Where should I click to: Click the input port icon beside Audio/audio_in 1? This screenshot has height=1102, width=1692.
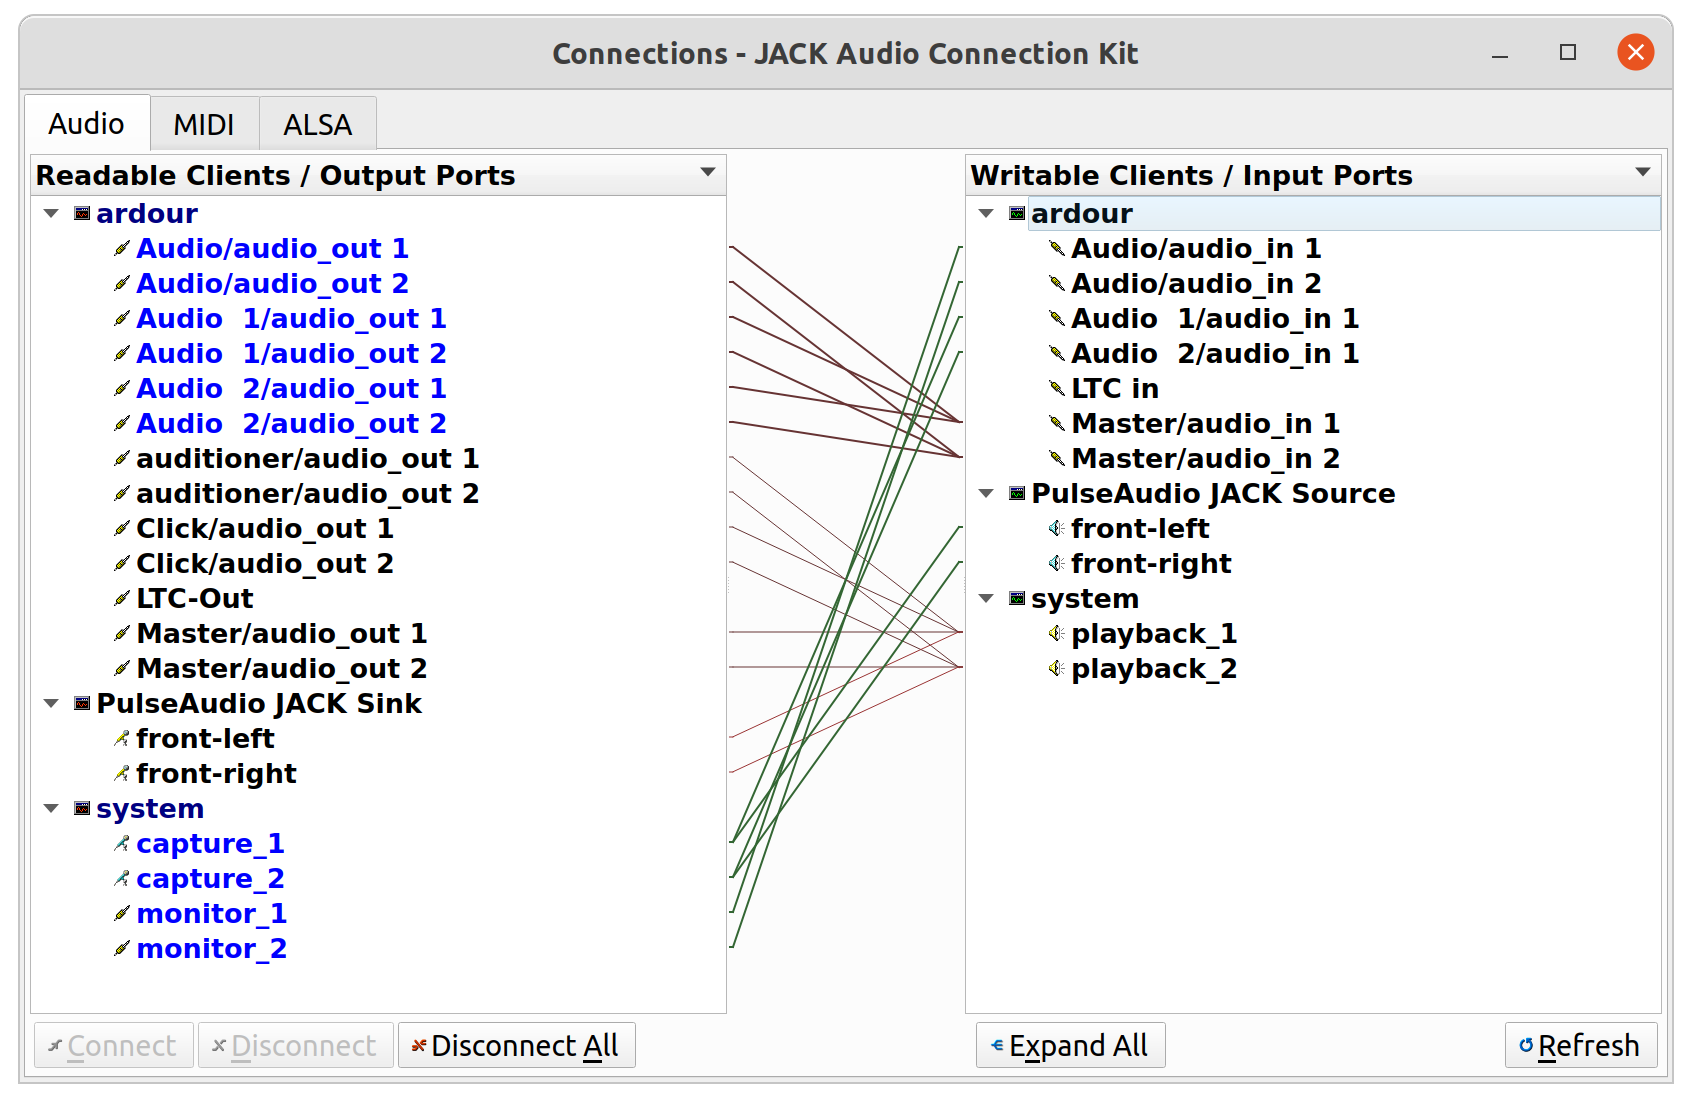tap(1057, 248)
